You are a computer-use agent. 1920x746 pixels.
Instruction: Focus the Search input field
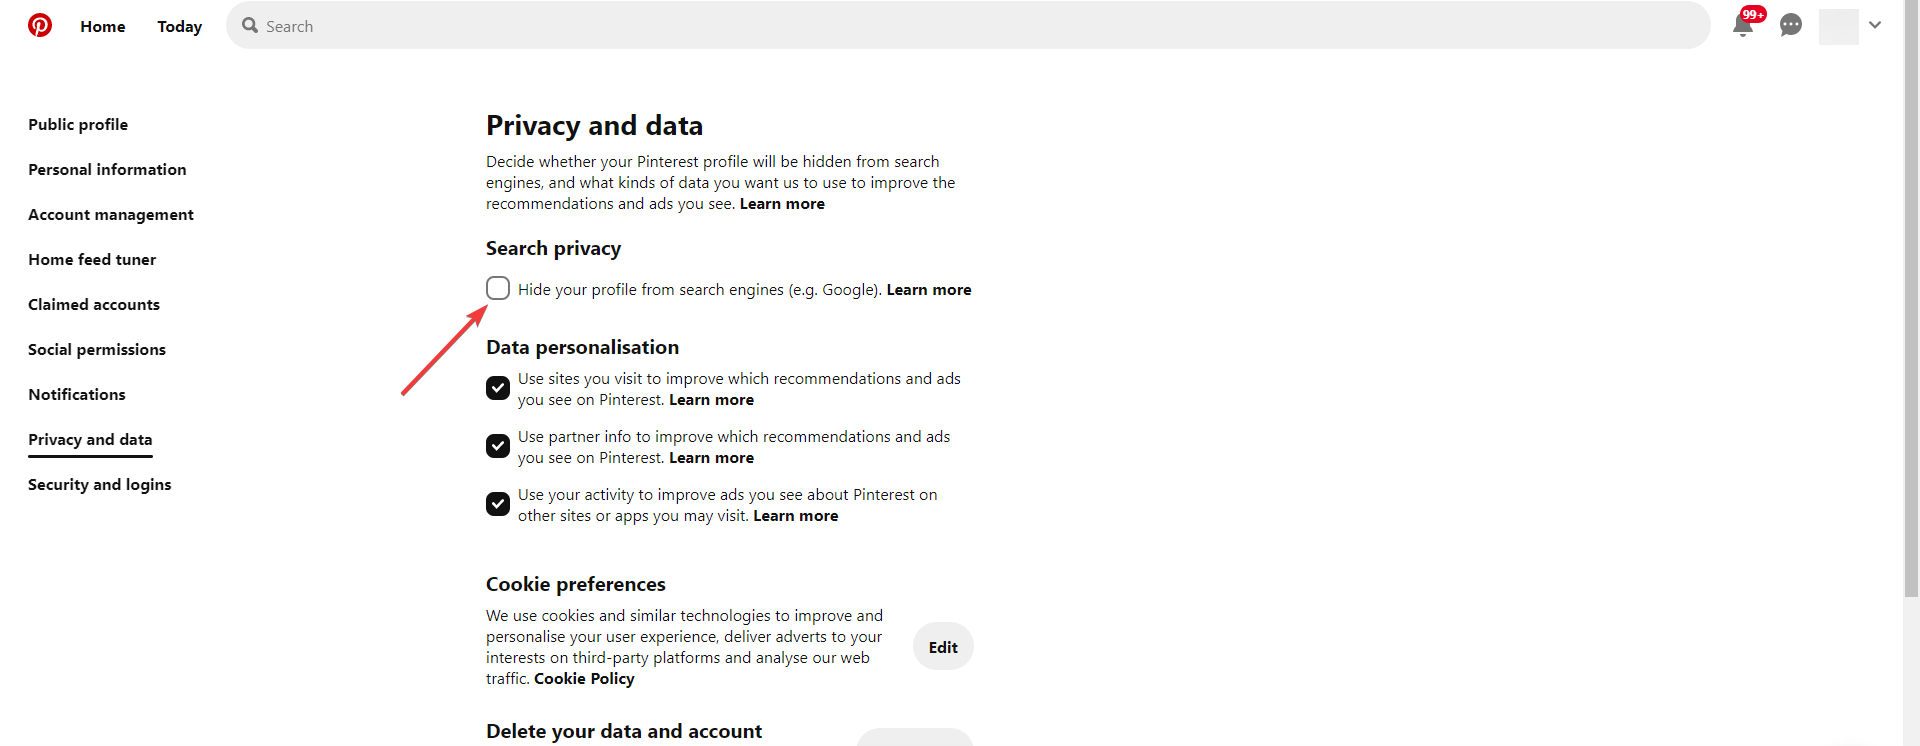[968, 25]
